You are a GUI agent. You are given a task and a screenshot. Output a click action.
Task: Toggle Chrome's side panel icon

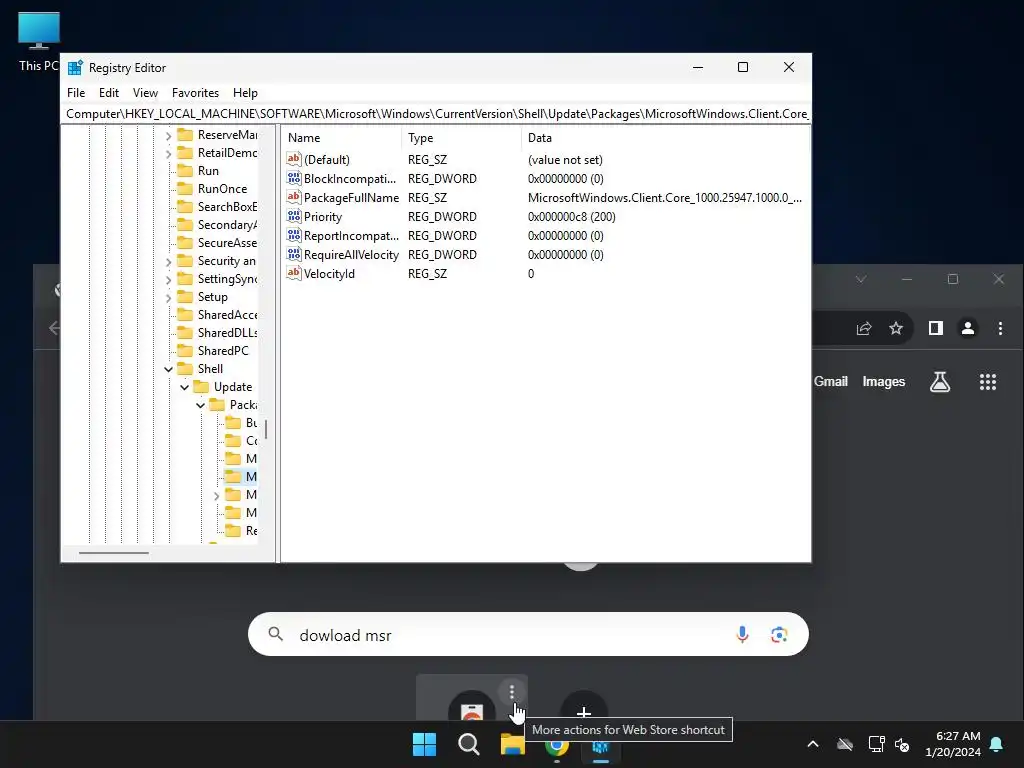tap(936, 328)
